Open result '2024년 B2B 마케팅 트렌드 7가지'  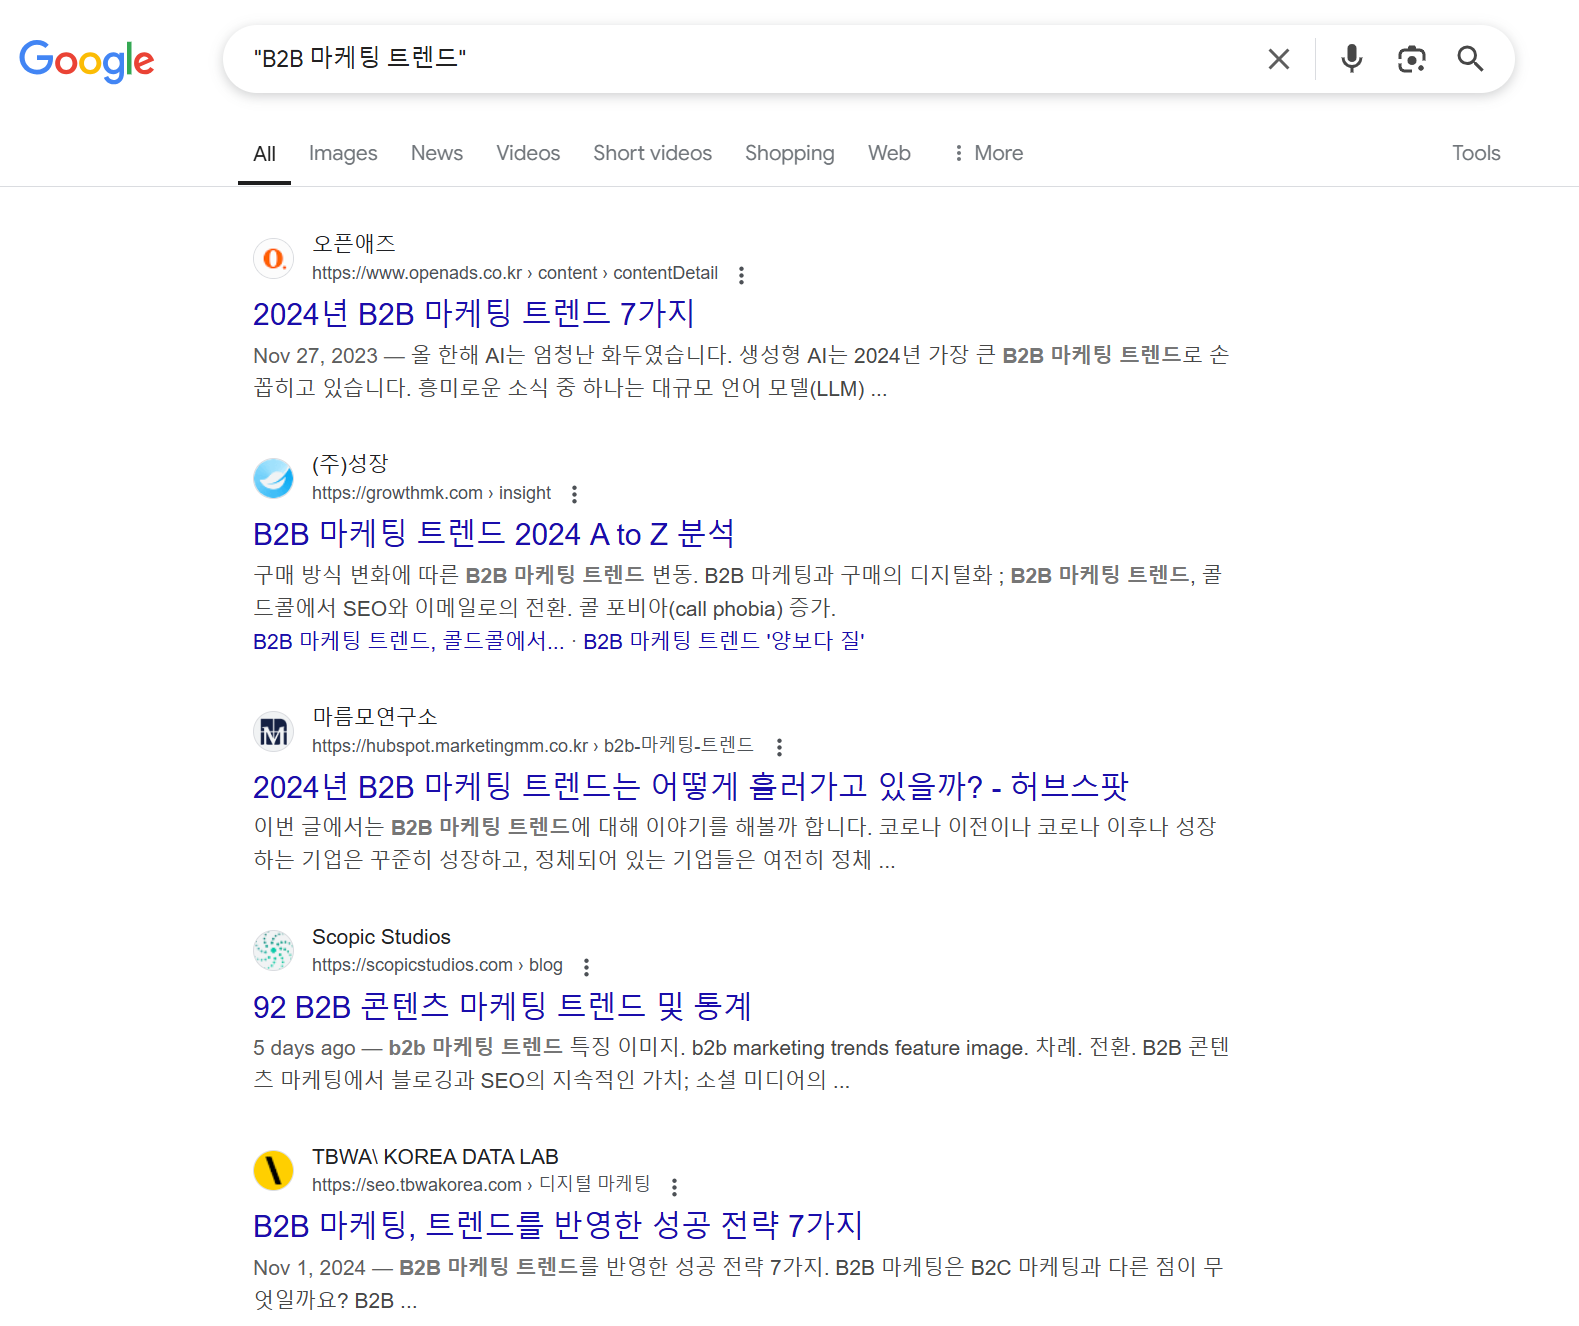tap(473, 314)
